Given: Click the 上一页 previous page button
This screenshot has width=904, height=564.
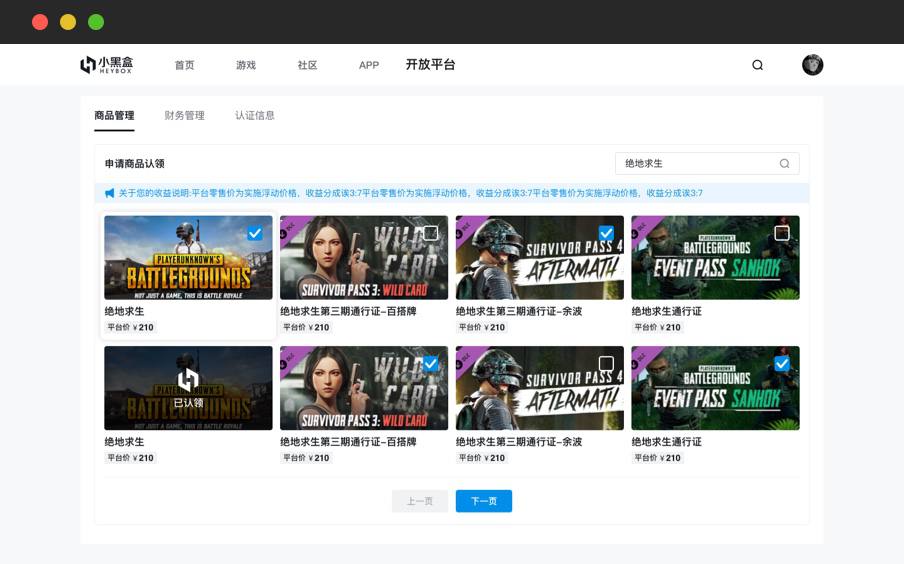Looking at the screenshot, I should (x=420, y=501).
